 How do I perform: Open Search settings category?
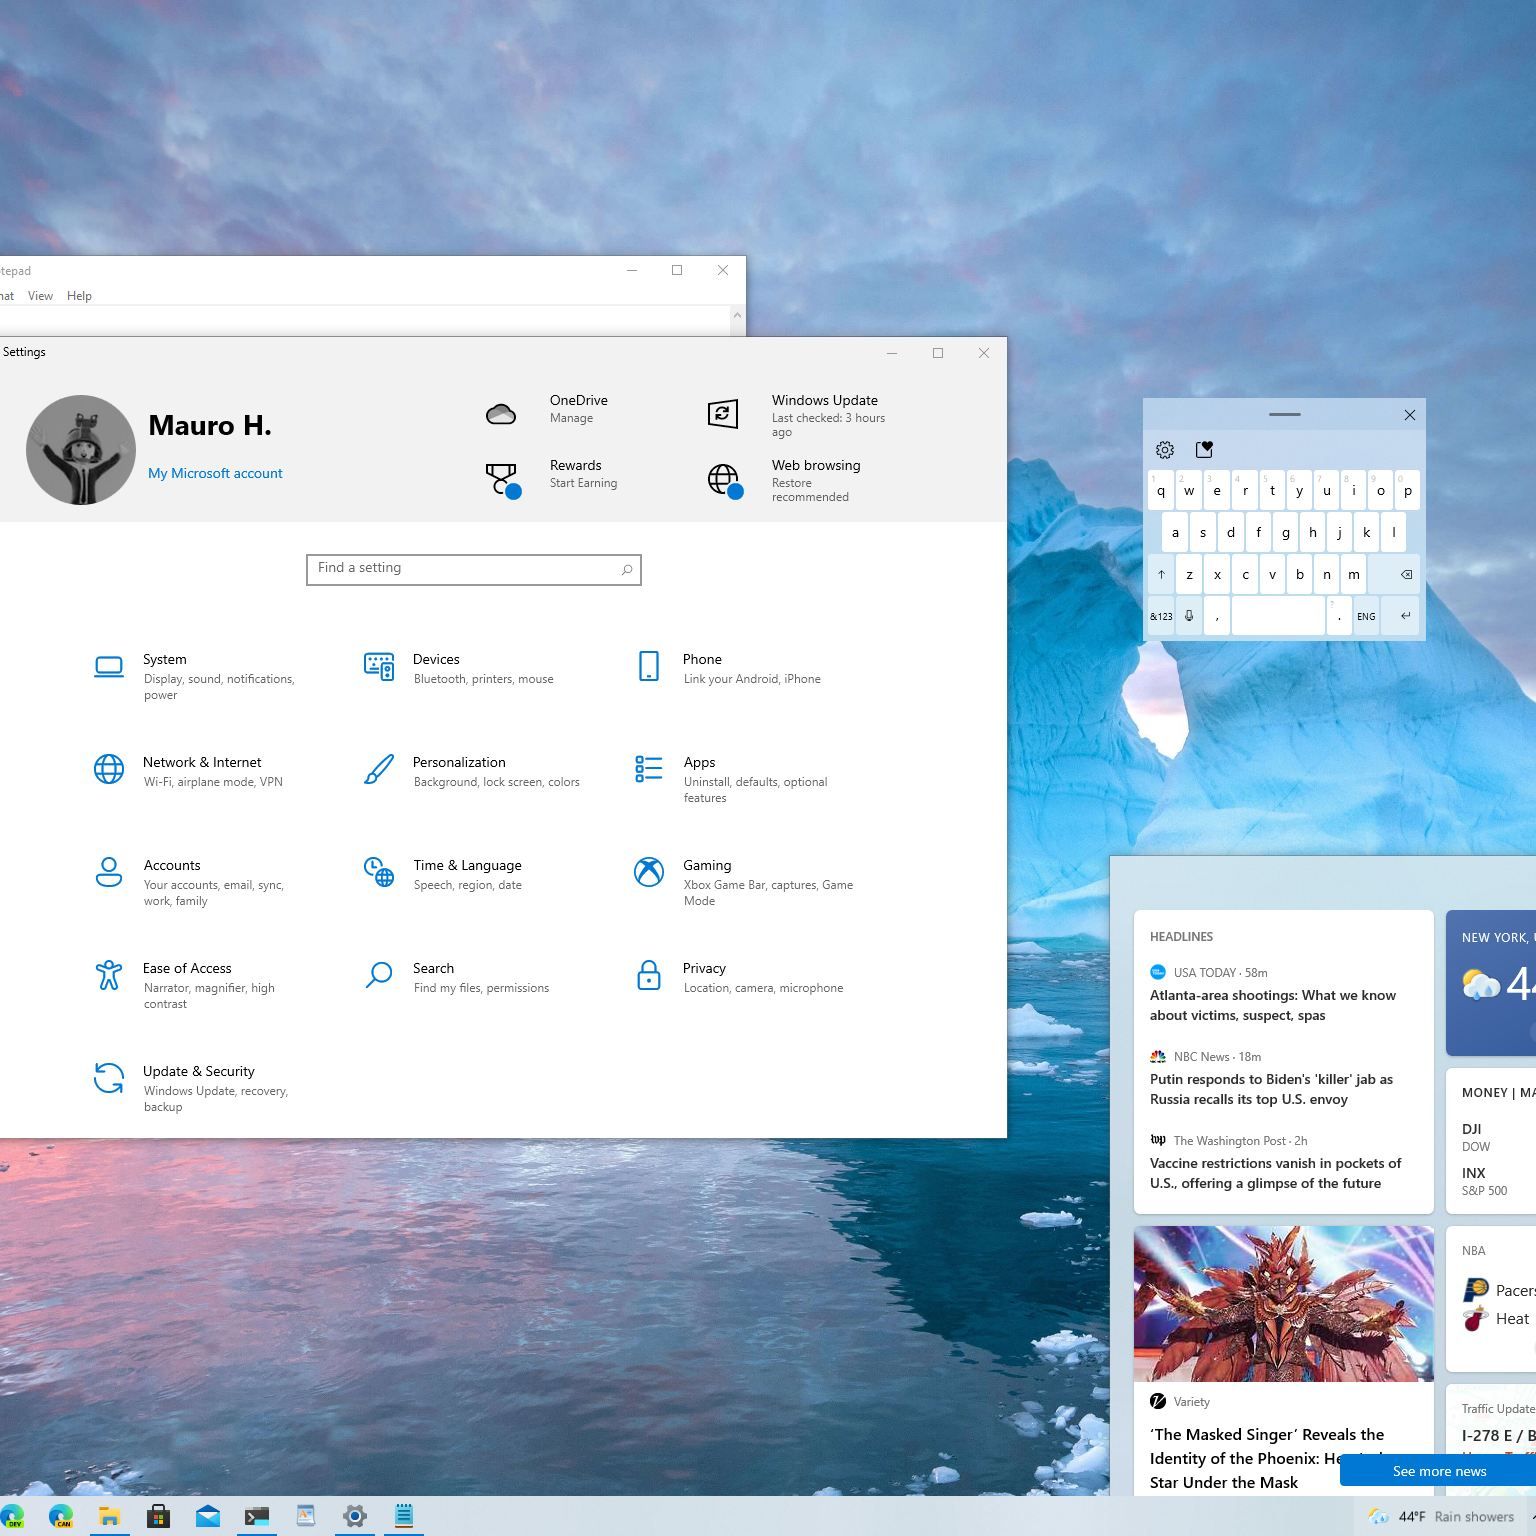click(x=456, y=977)
